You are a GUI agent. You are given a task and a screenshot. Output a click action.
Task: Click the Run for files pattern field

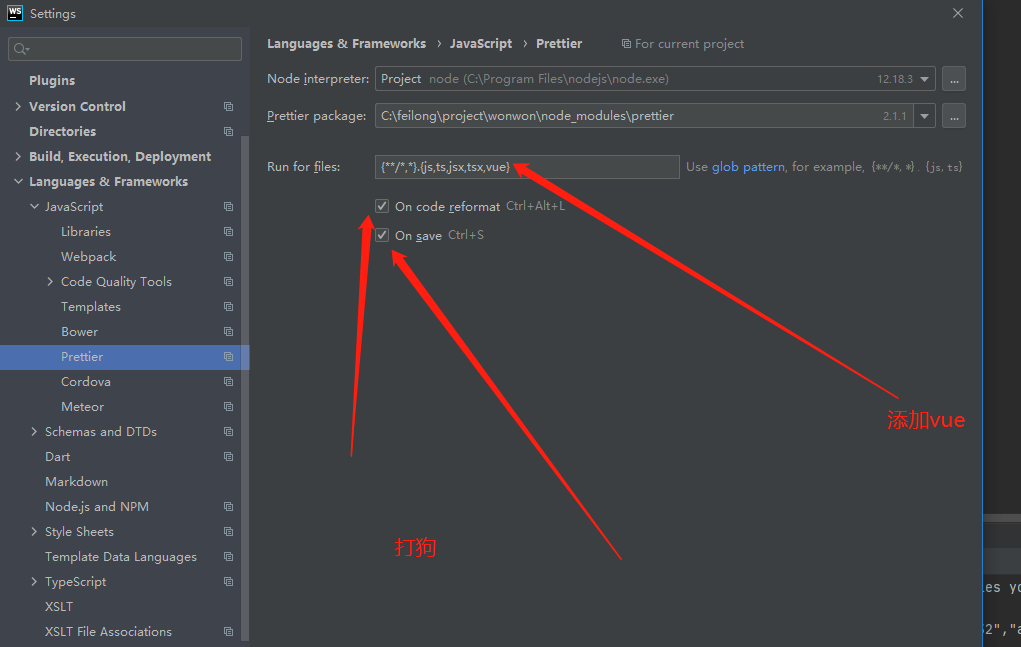point(527,167)
